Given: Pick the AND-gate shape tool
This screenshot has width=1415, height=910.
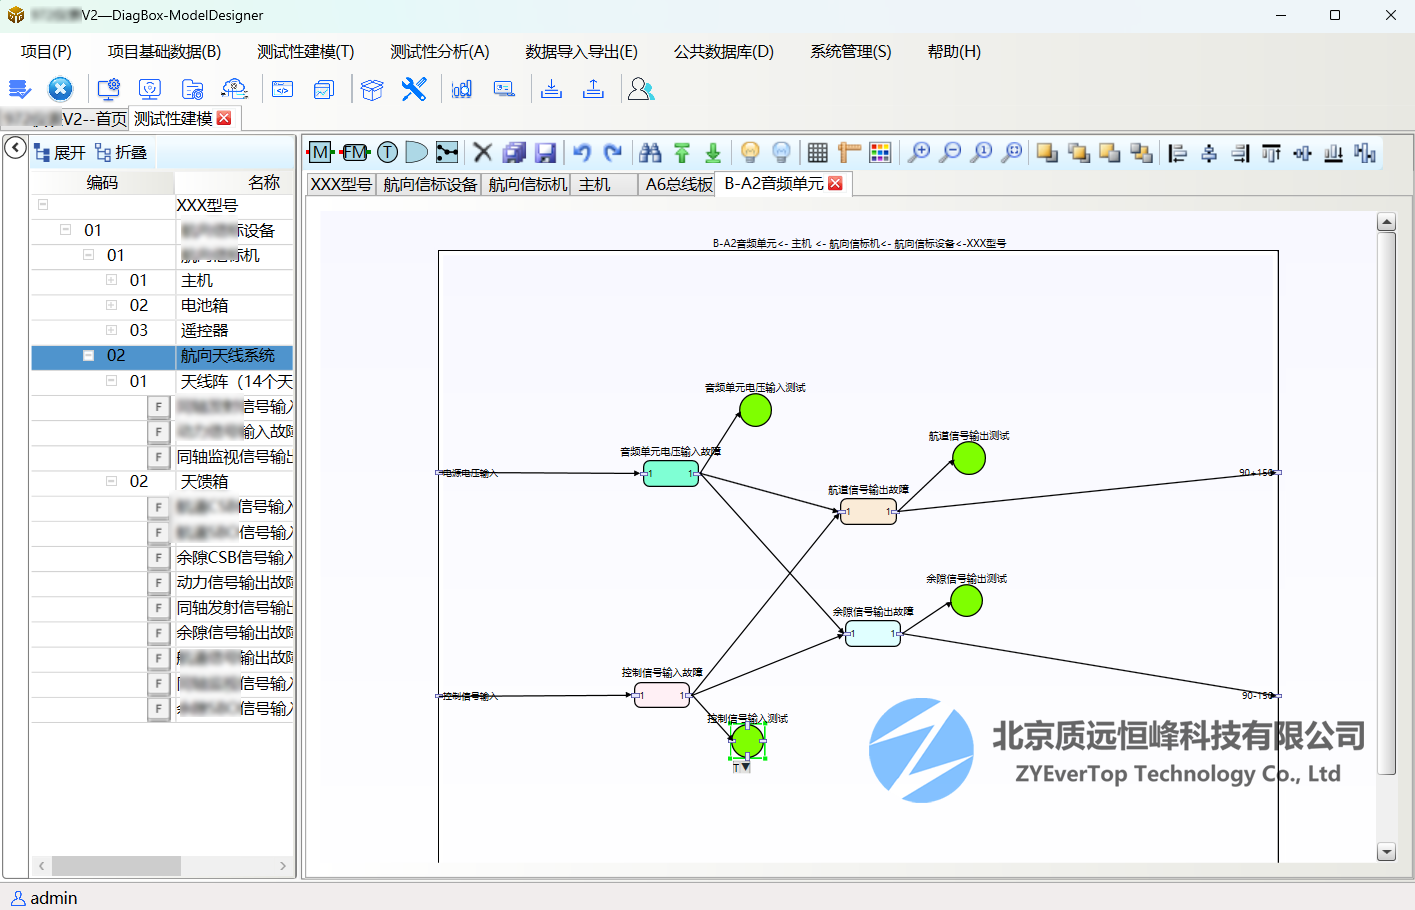Looking at the screenshot, I should (416, 152).
